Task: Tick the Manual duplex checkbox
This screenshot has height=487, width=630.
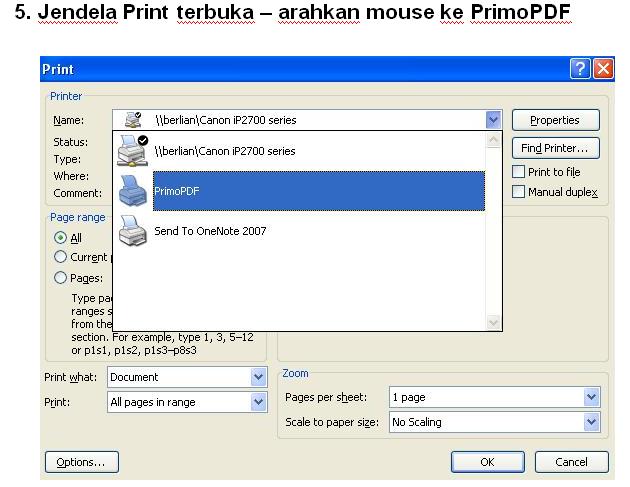Action: (x=518, y=191)
